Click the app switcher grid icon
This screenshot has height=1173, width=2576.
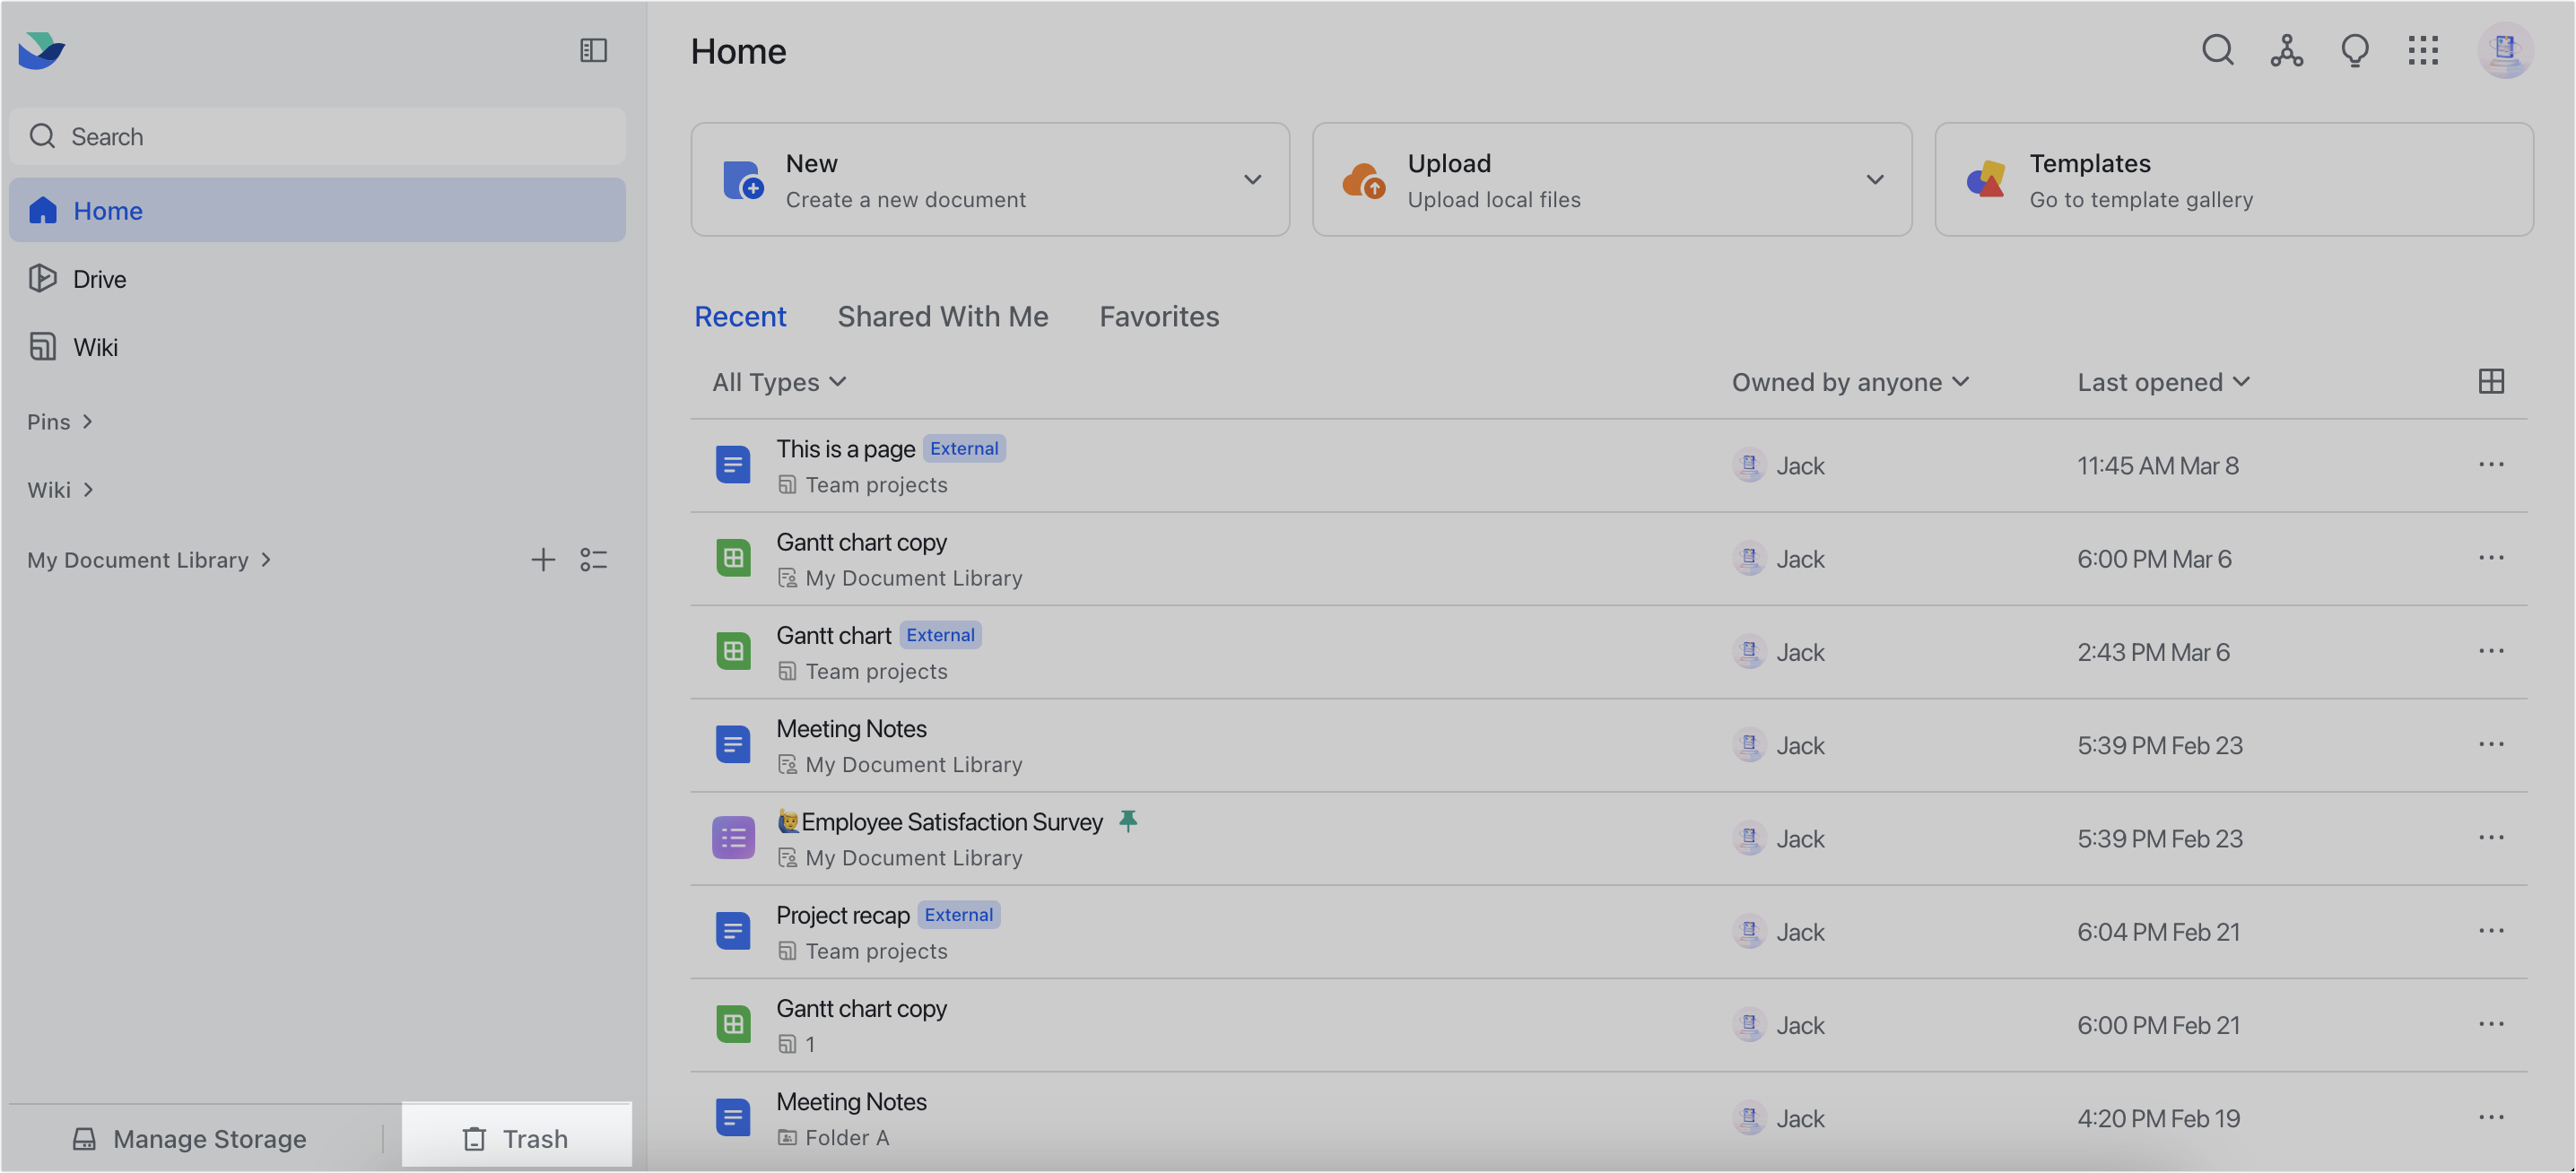click(x=2424, y=49)
